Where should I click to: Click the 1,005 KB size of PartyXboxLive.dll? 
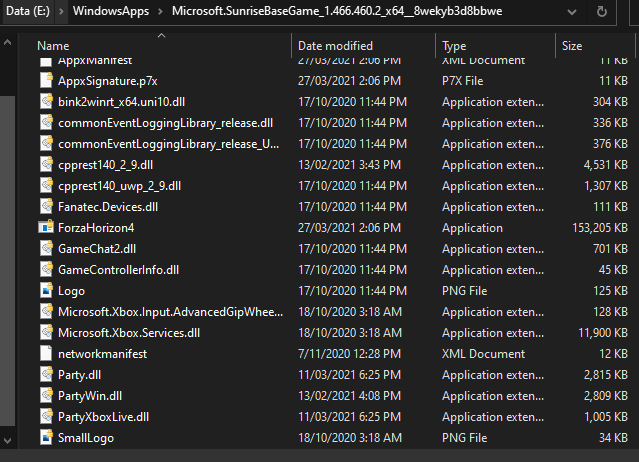click(x=606, y=417)
